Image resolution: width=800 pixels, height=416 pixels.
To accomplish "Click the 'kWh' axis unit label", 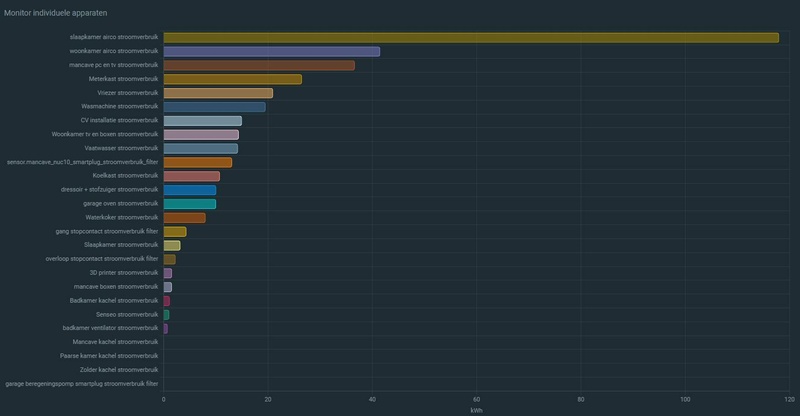I will [477, 410].
